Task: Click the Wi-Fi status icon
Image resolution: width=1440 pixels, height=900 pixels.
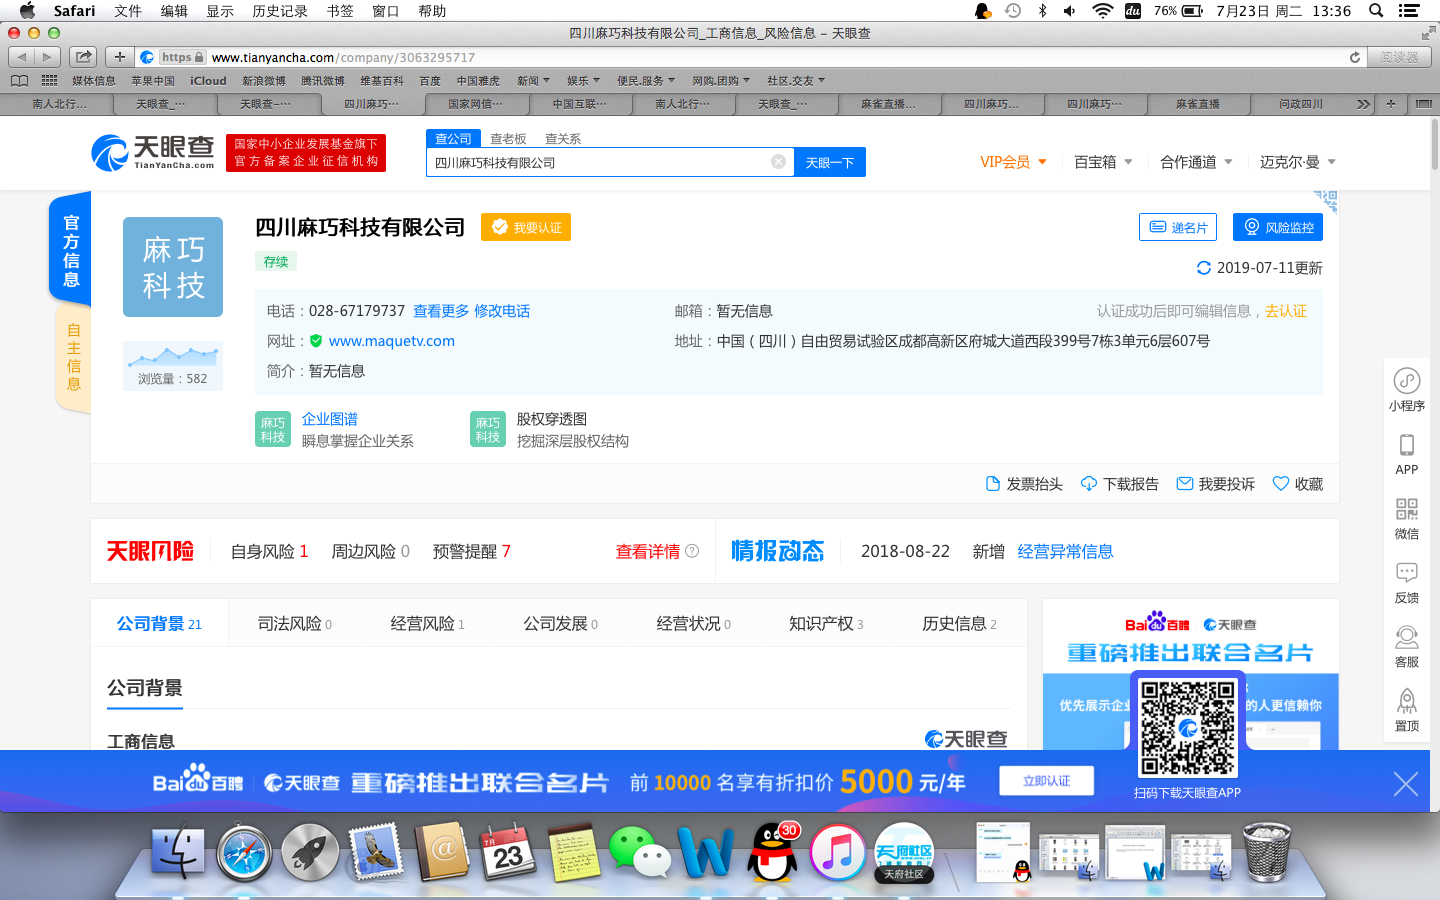Action: (x=1103, y=11)
